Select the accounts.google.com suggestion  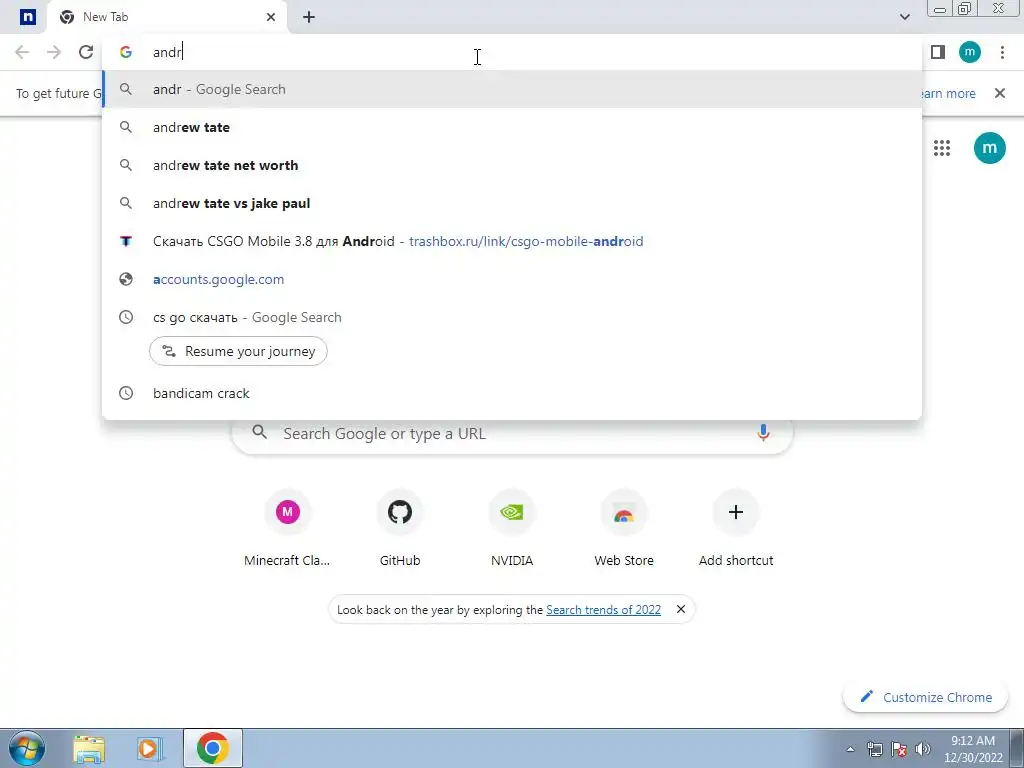(512, 279)
